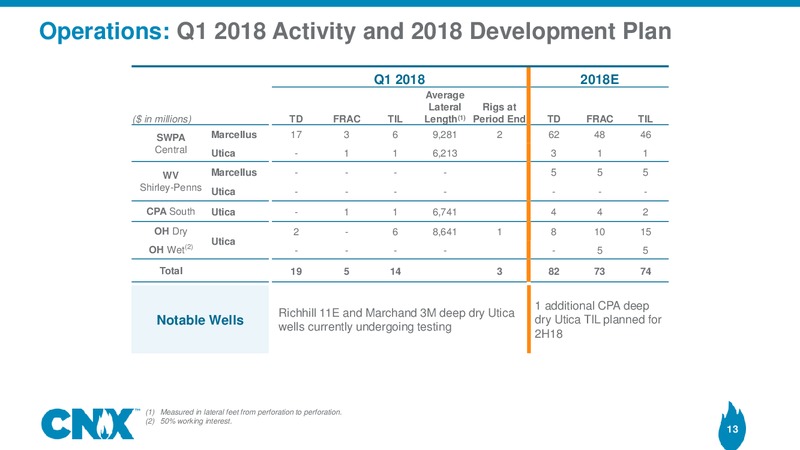
Task: Click the 'Notable Wells' box
Action: [x=200, y=319]
